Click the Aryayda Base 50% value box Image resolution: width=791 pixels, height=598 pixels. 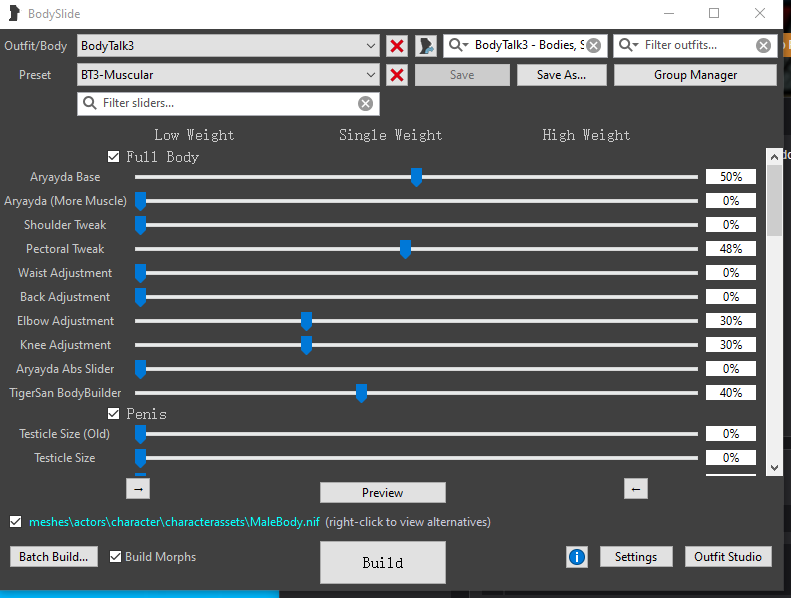coord(730,177)
